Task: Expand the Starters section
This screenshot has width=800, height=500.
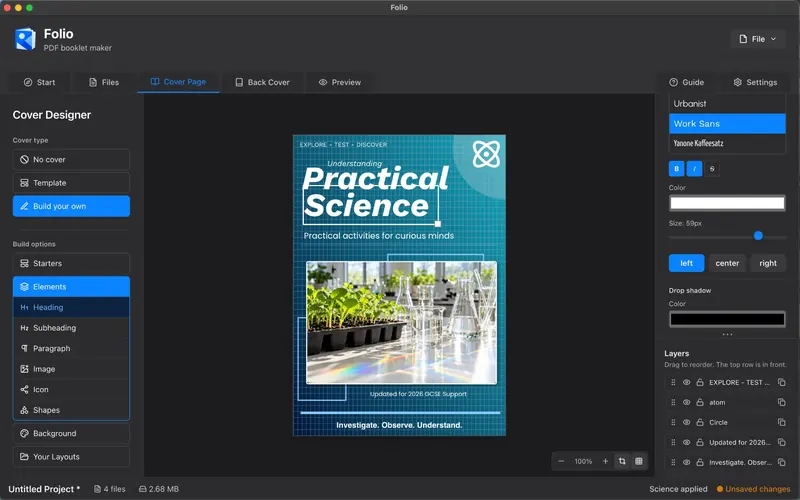Action: (71, 263)
